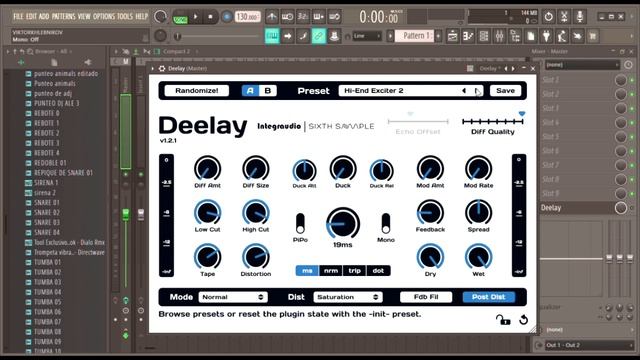Open the Deelay plugin gear options

pos(162,68)
